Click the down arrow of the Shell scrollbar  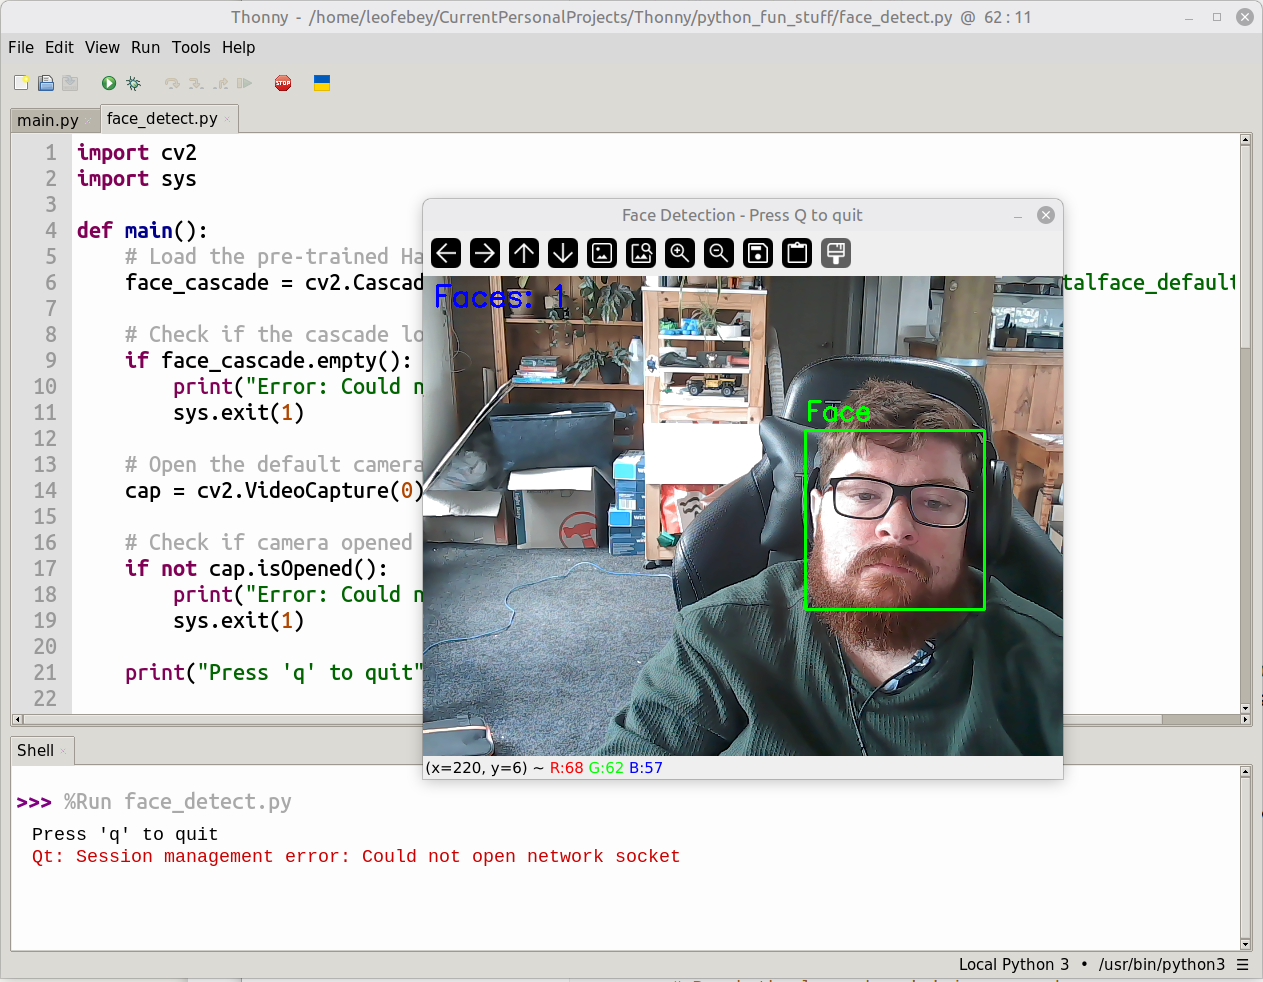click(x=1245, y=944)
